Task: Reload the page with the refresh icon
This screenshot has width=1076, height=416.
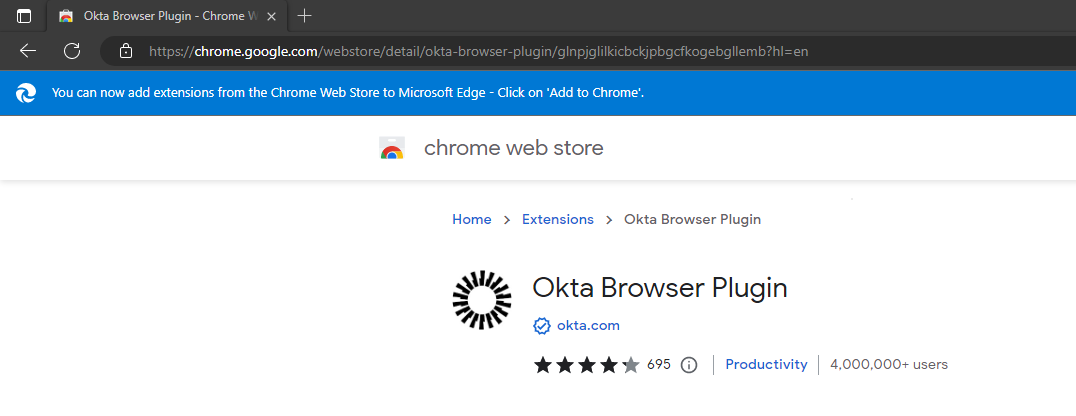Action: pyautogui.click(x=72, y=51)
